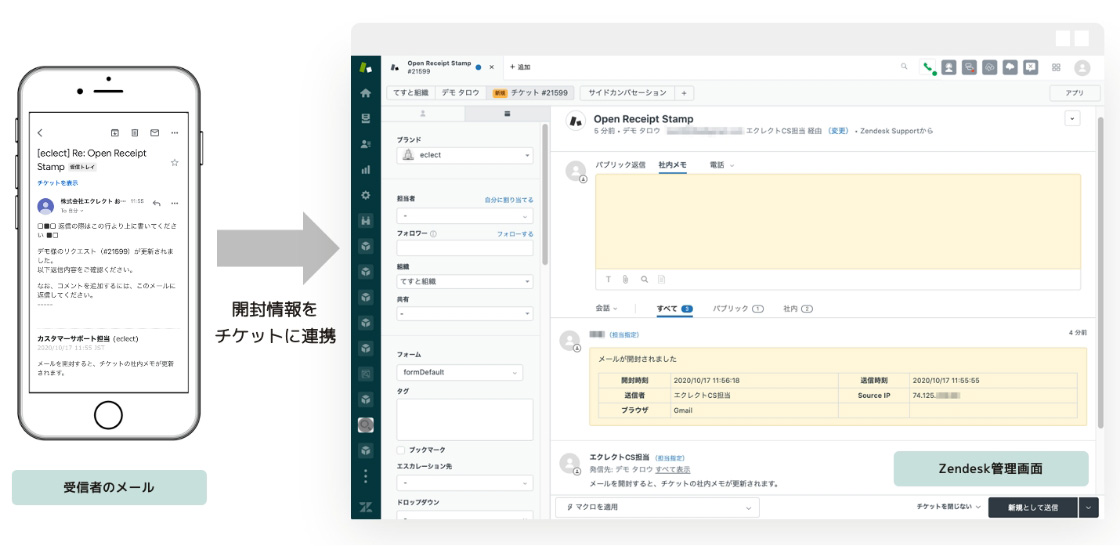Close the Open Receipt Stamp tab
The image size is (1120, 546).
(x=491, y=67)
